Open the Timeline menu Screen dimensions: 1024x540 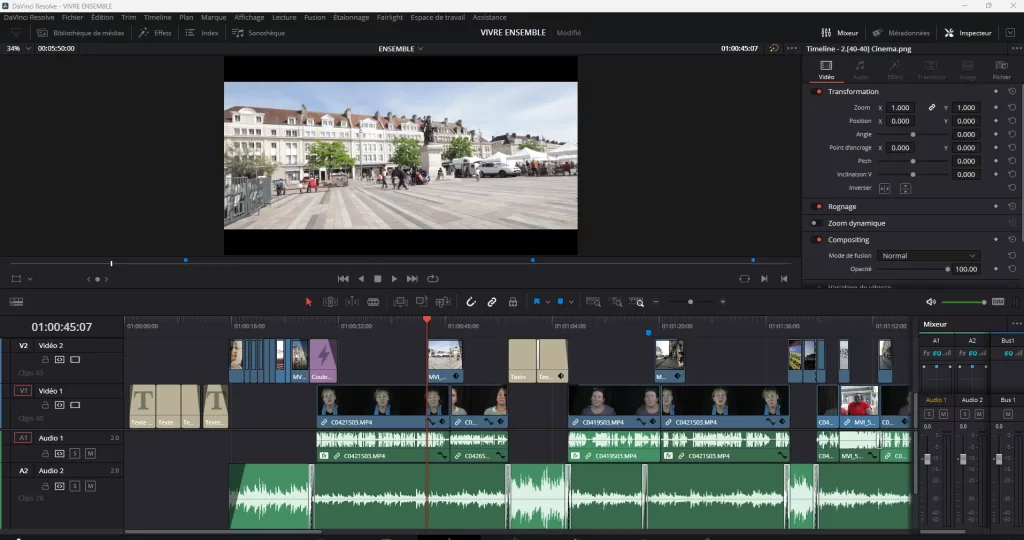tap(157, 17)
